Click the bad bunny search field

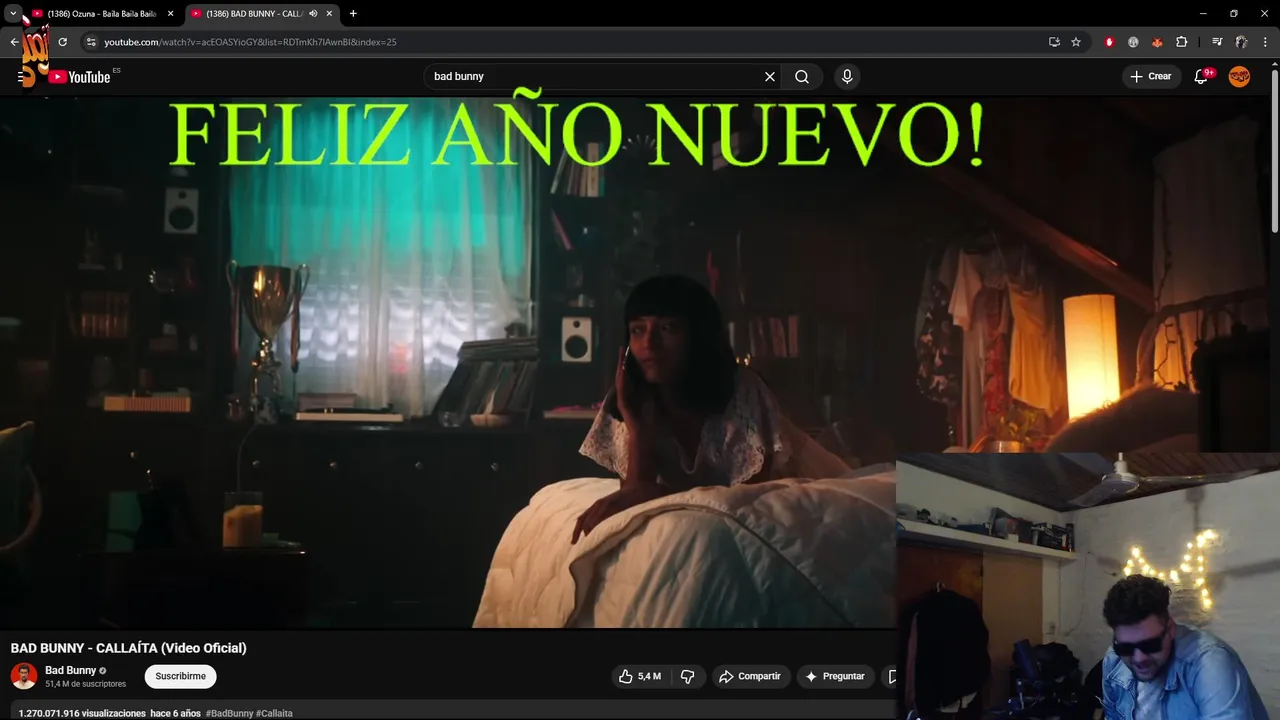click(x=595, y=77)
